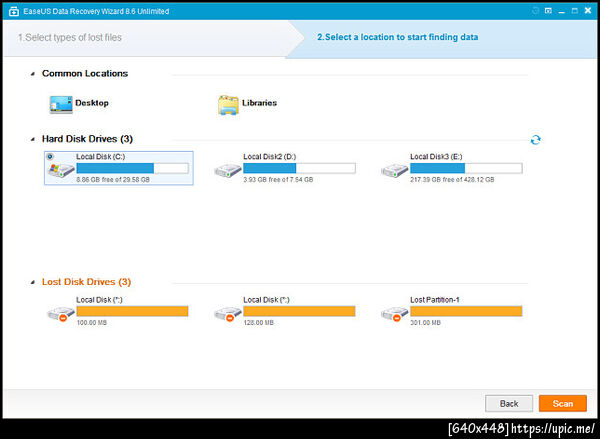Close the EaseUS Data Recovery Wizard window
This screenshot has height=439, width=600.
(x=588, y=11)
